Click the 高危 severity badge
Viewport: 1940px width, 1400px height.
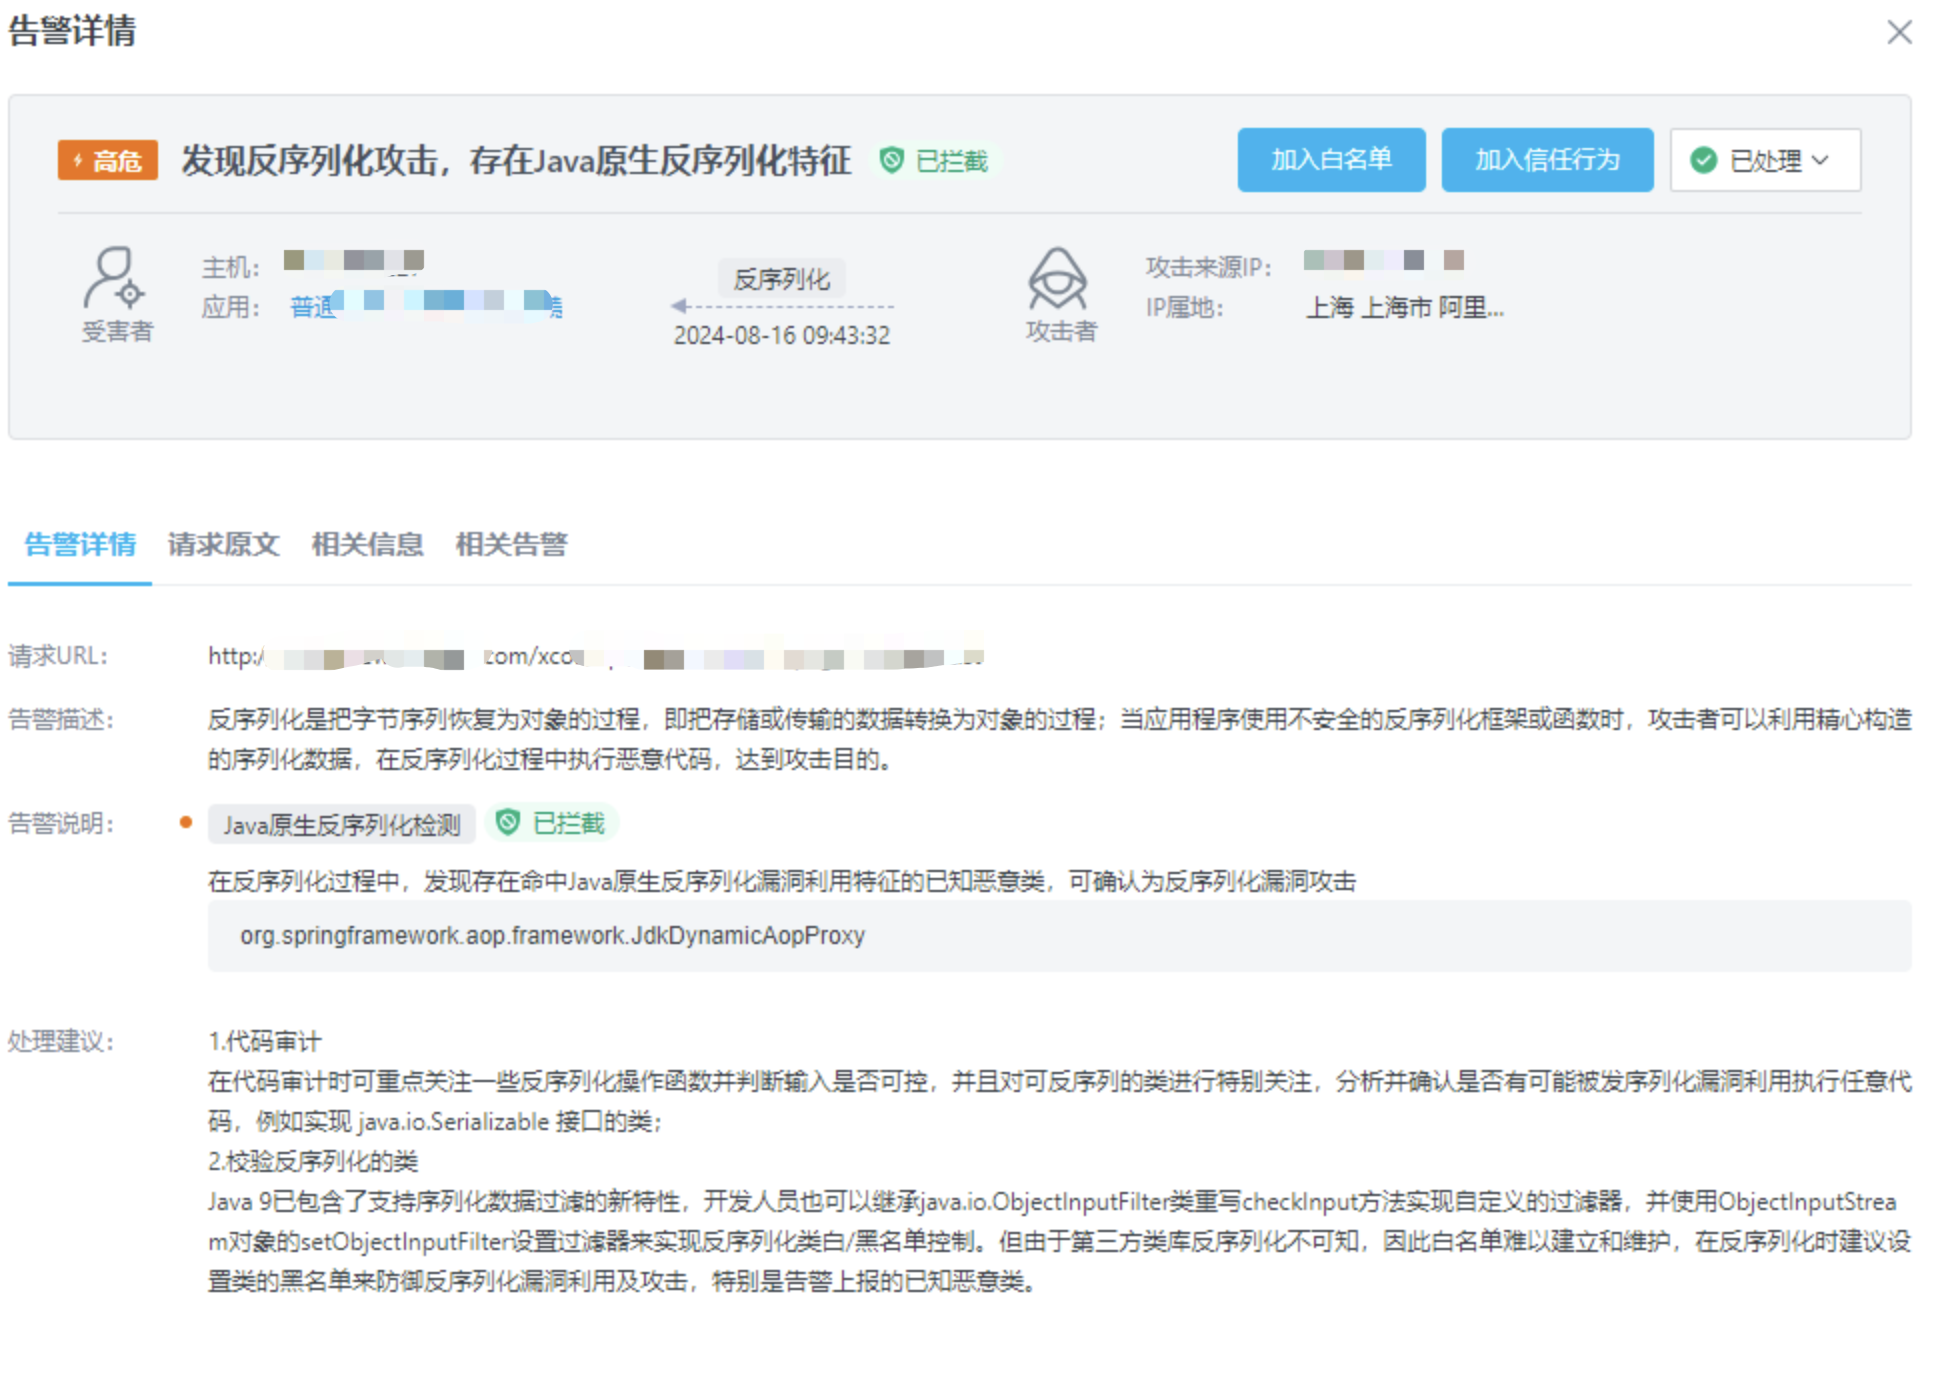coord(108,160)
